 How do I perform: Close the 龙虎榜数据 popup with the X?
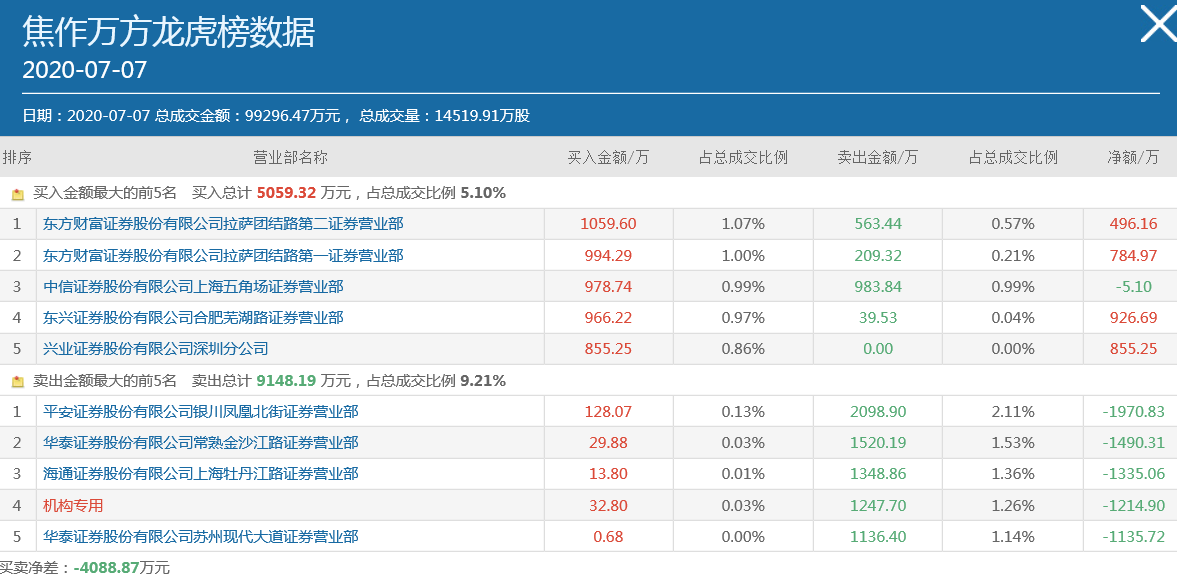point(1160,23)
